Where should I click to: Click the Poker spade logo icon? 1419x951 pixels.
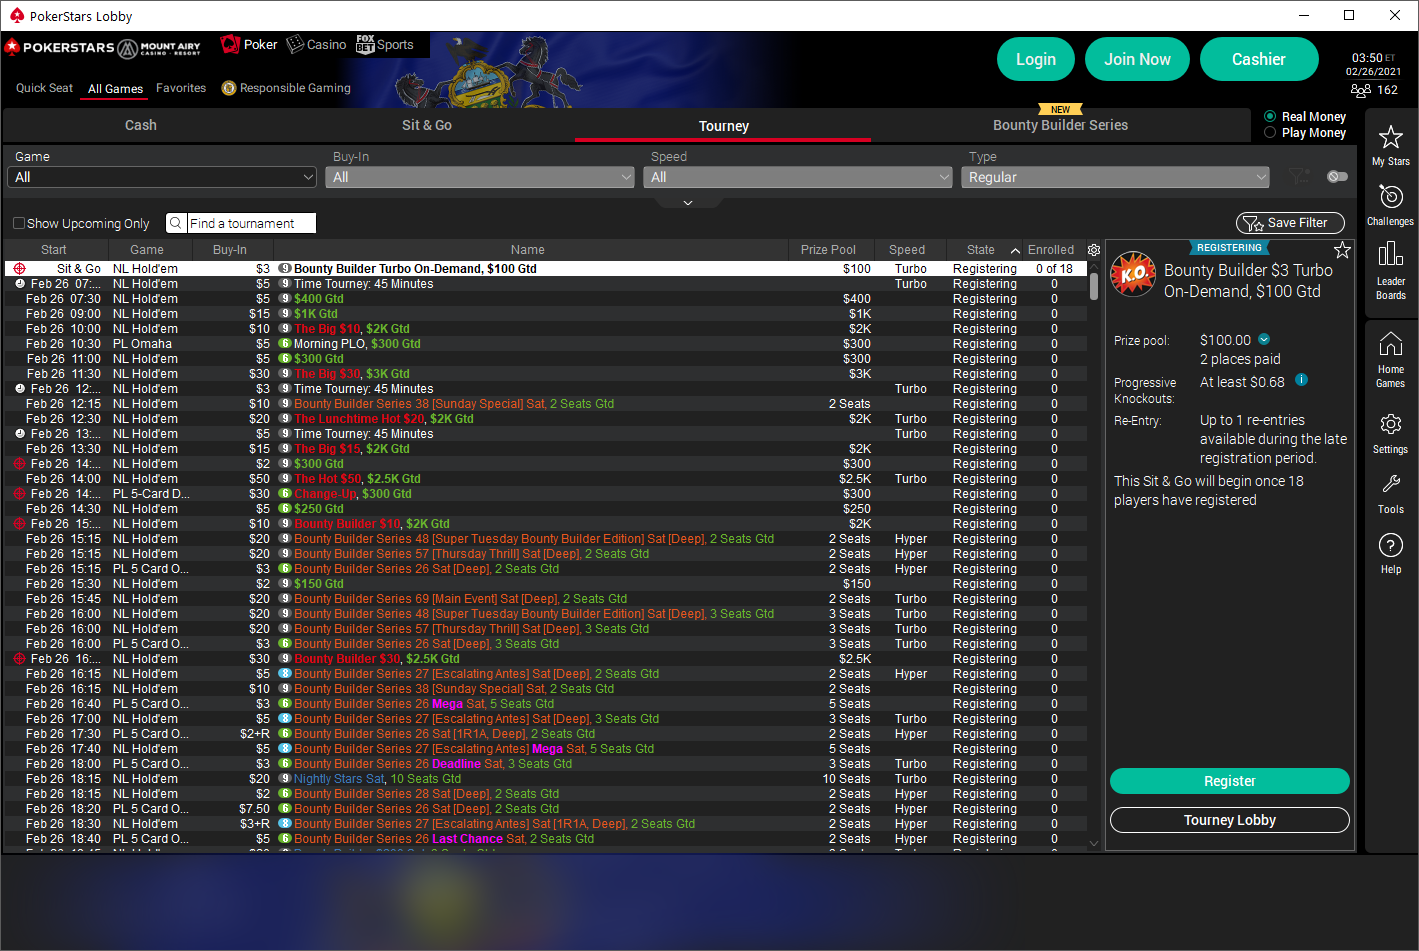[x=230, y=44]
